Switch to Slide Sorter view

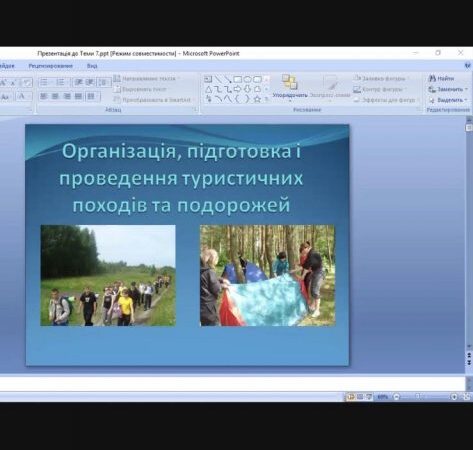tap(360, 397)
